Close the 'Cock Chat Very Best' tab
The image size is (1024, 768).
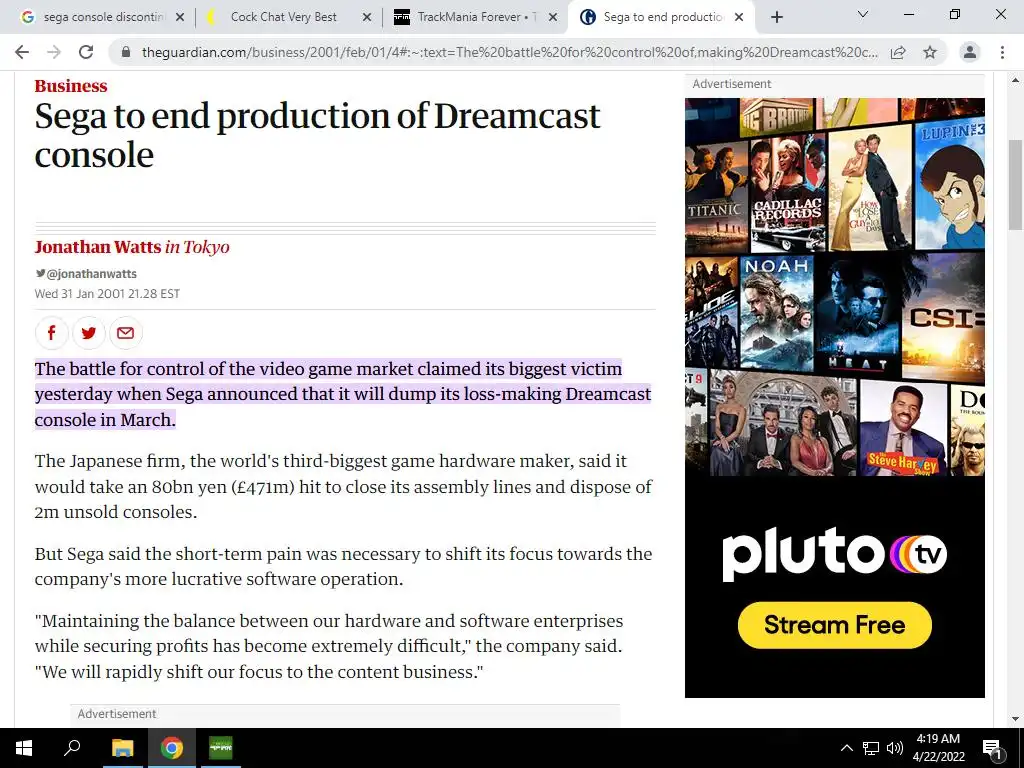367,17
